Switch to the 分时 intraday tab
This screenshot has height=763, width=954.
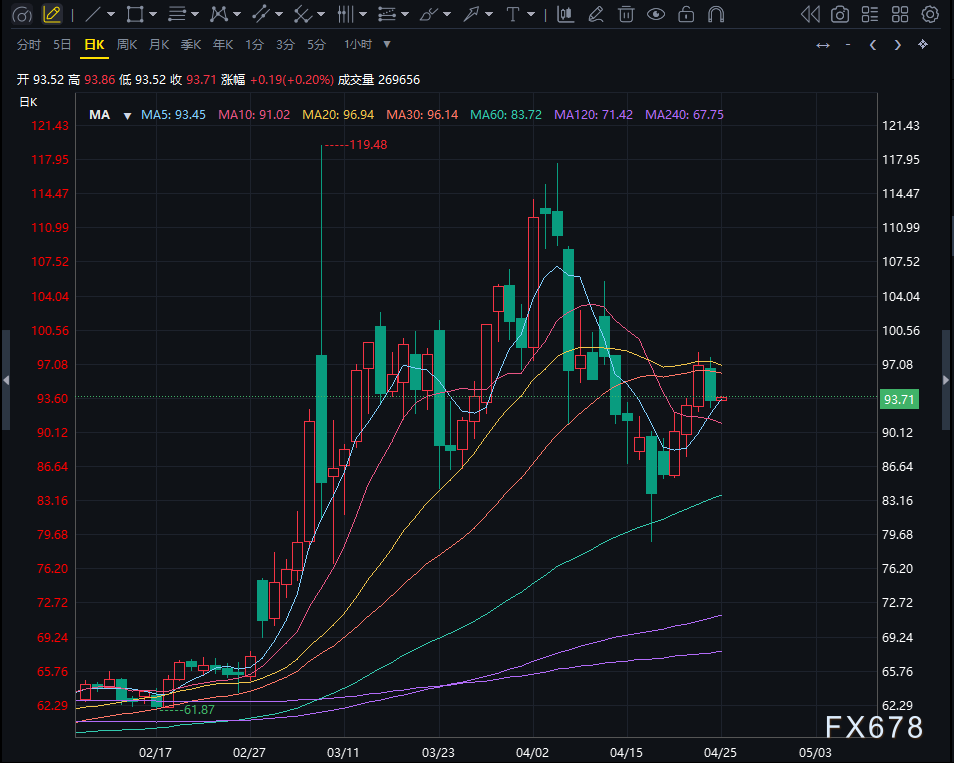click(x=29, y=45)
